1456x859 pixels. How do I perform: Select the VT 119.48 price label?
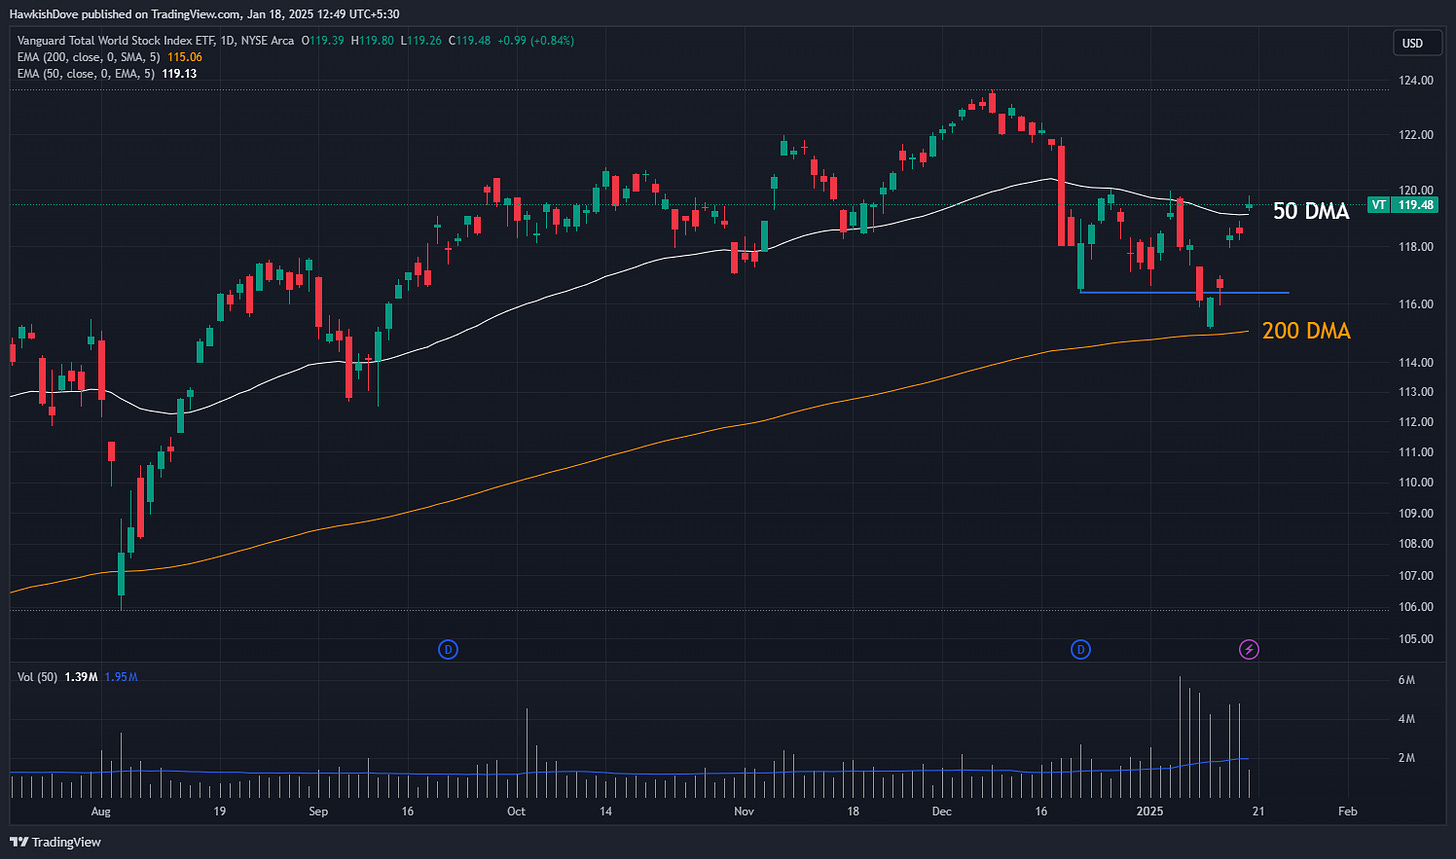pos(1402,204)
